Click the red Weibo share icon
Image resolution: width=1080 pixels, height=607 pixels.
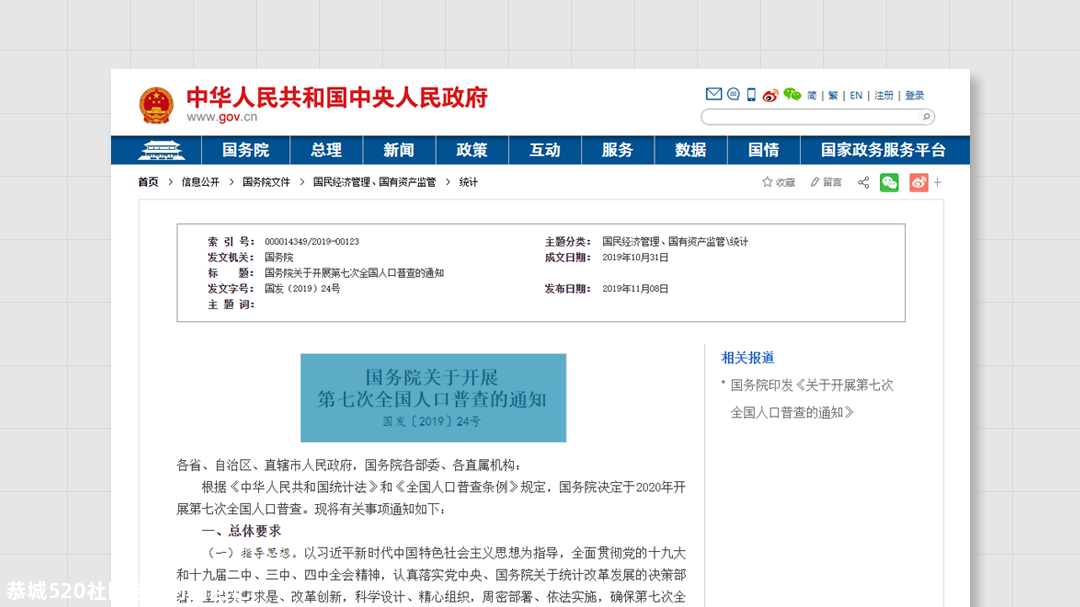[918, 182]
